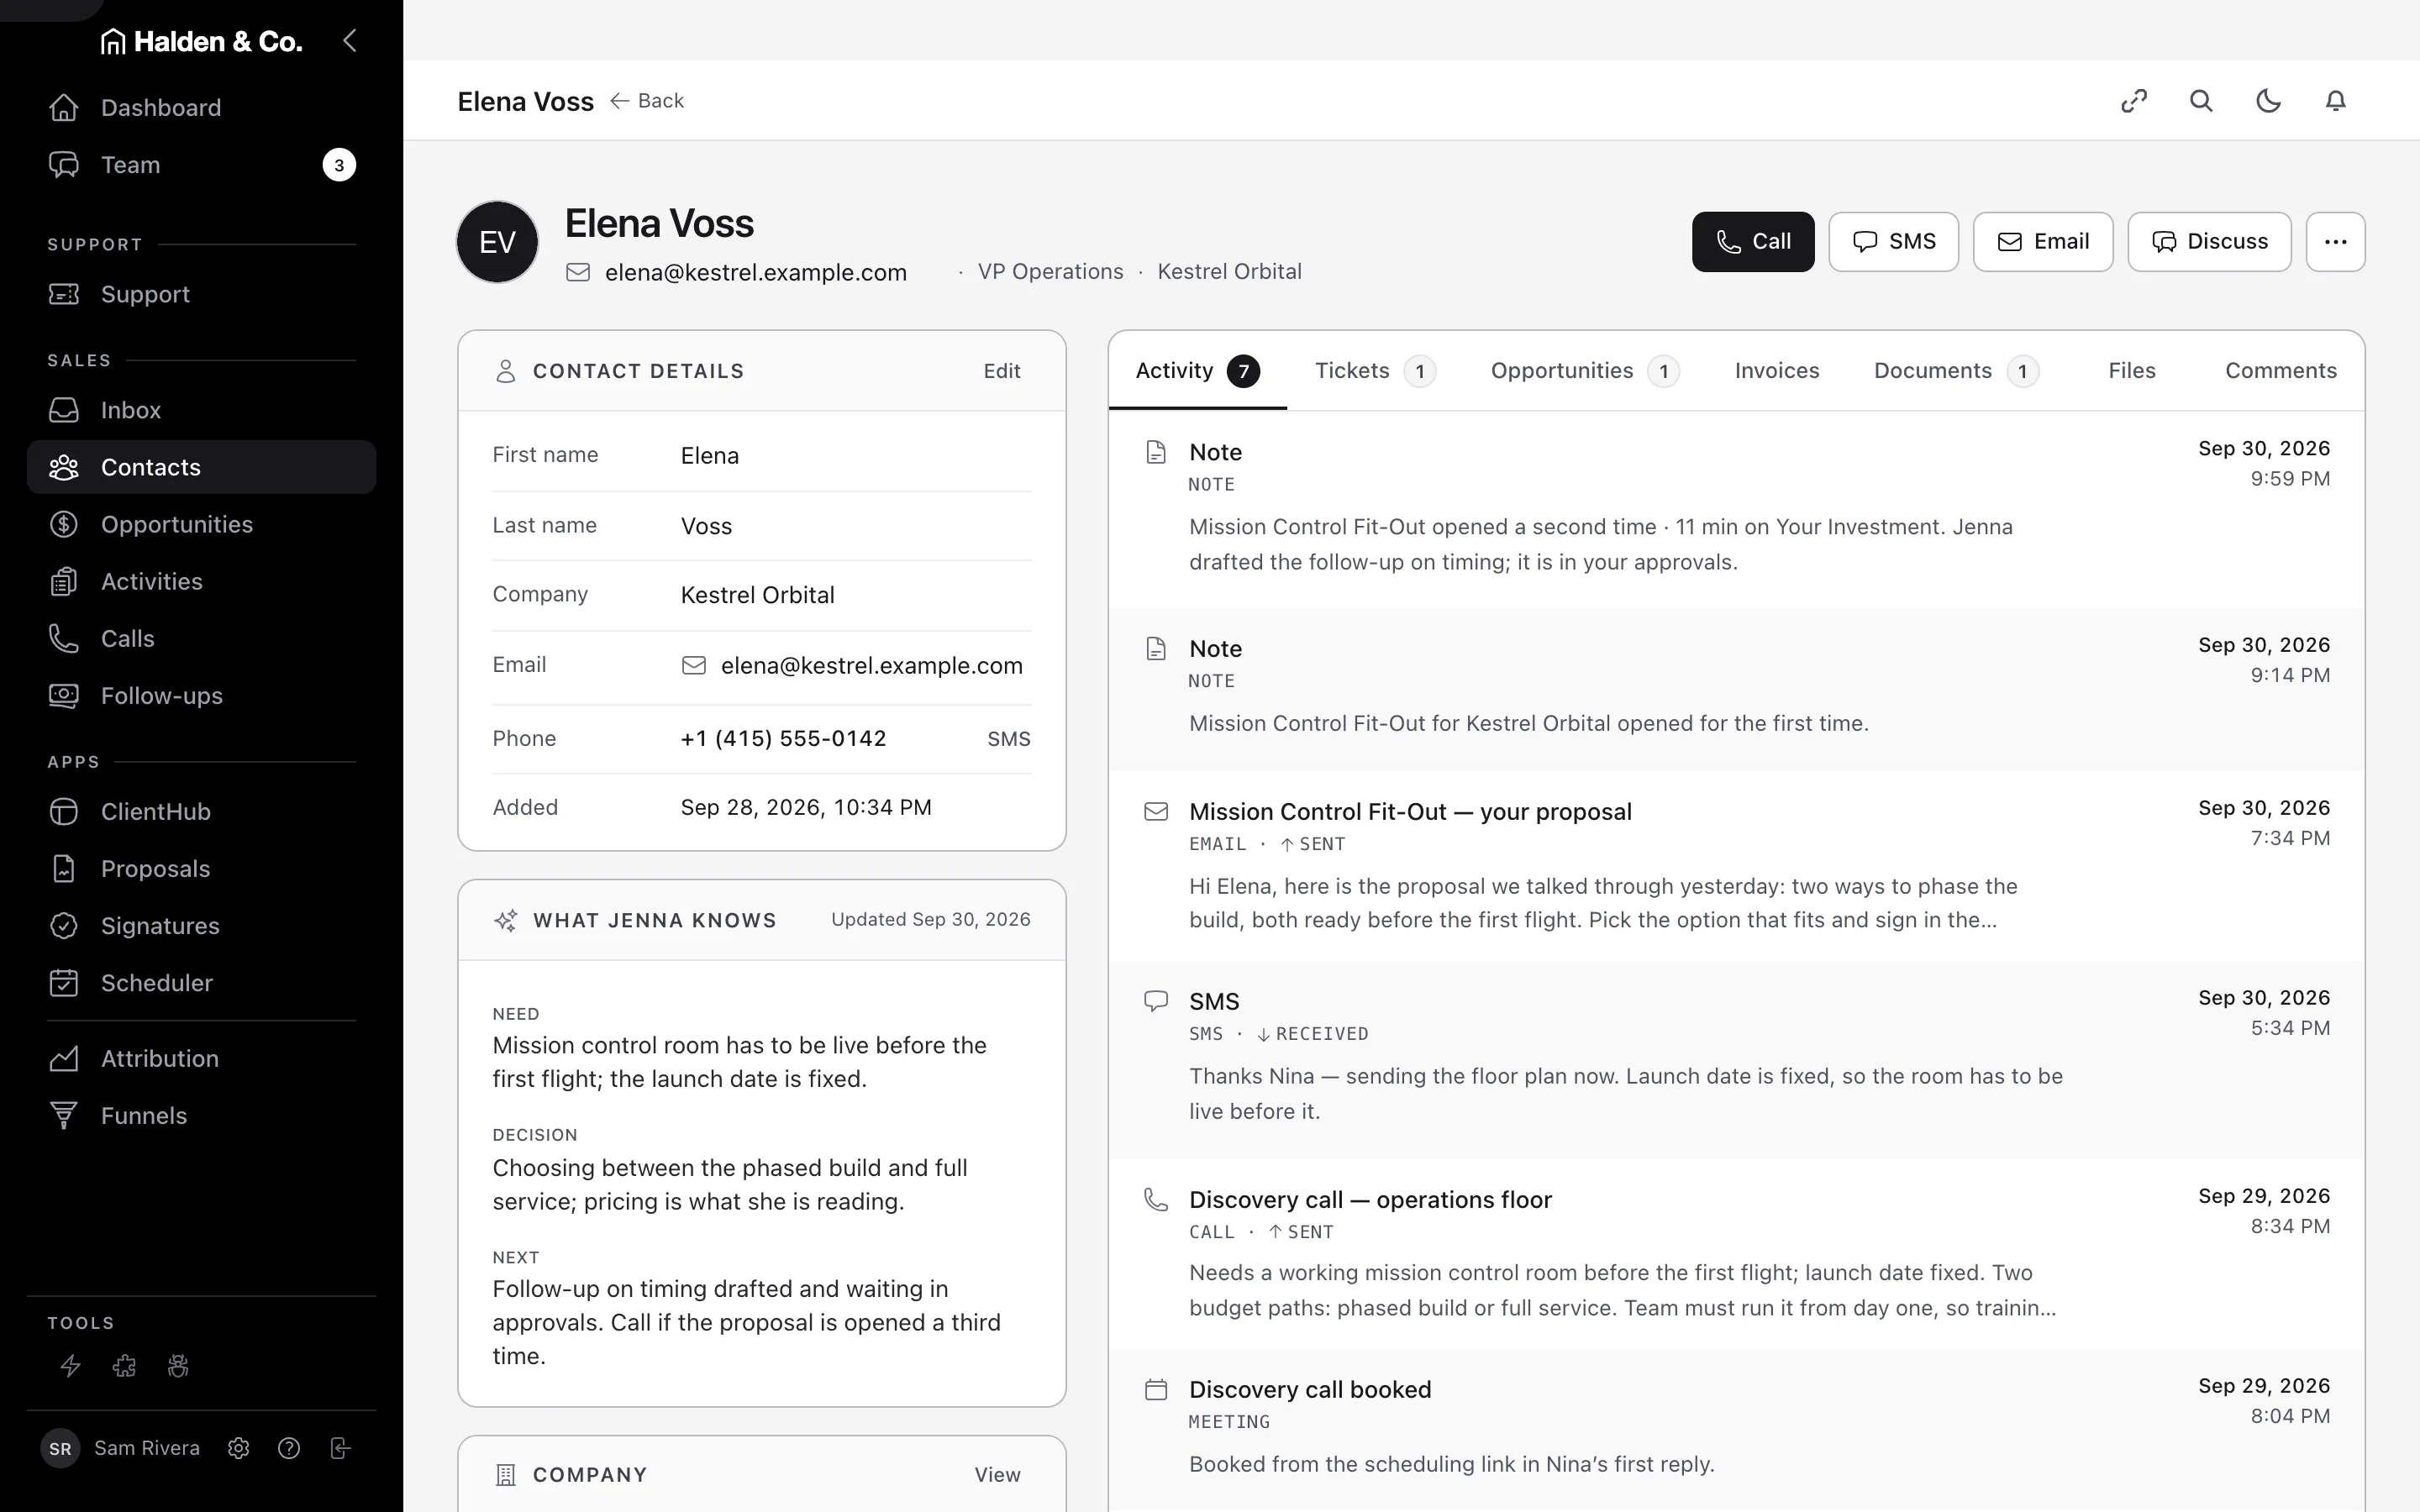Open Follow-ups in the sidebar
Screen dimensions: 2420x1512
201,695
